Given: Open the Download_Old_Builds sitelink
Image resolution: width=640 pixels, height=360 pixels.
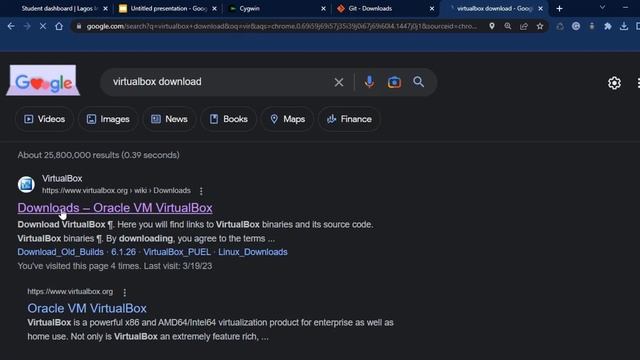Looking at the screenshot, I should tap(60, 252).
